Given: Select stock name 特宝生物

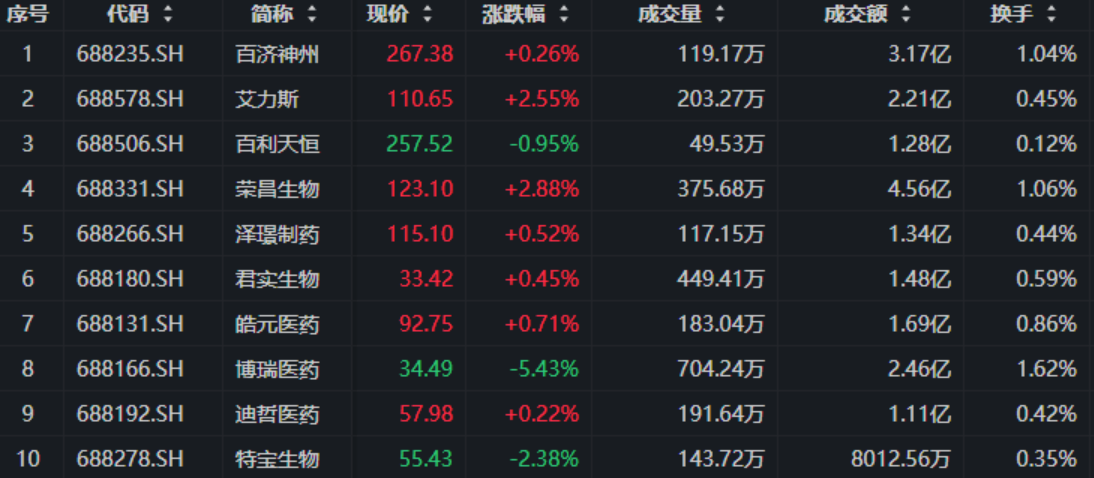Looking at the screenshot, I should (x=277, y=458).
